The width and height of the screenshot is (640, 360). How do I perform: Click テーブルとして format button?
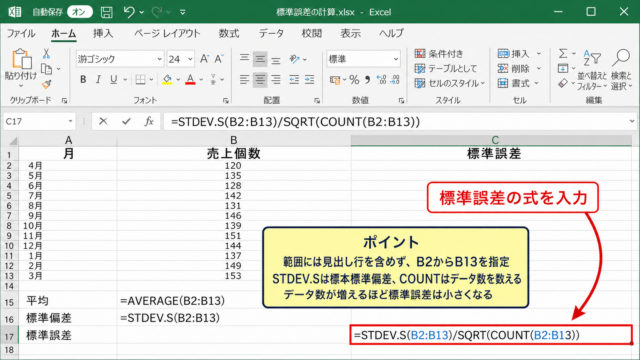tap(446, 69)
